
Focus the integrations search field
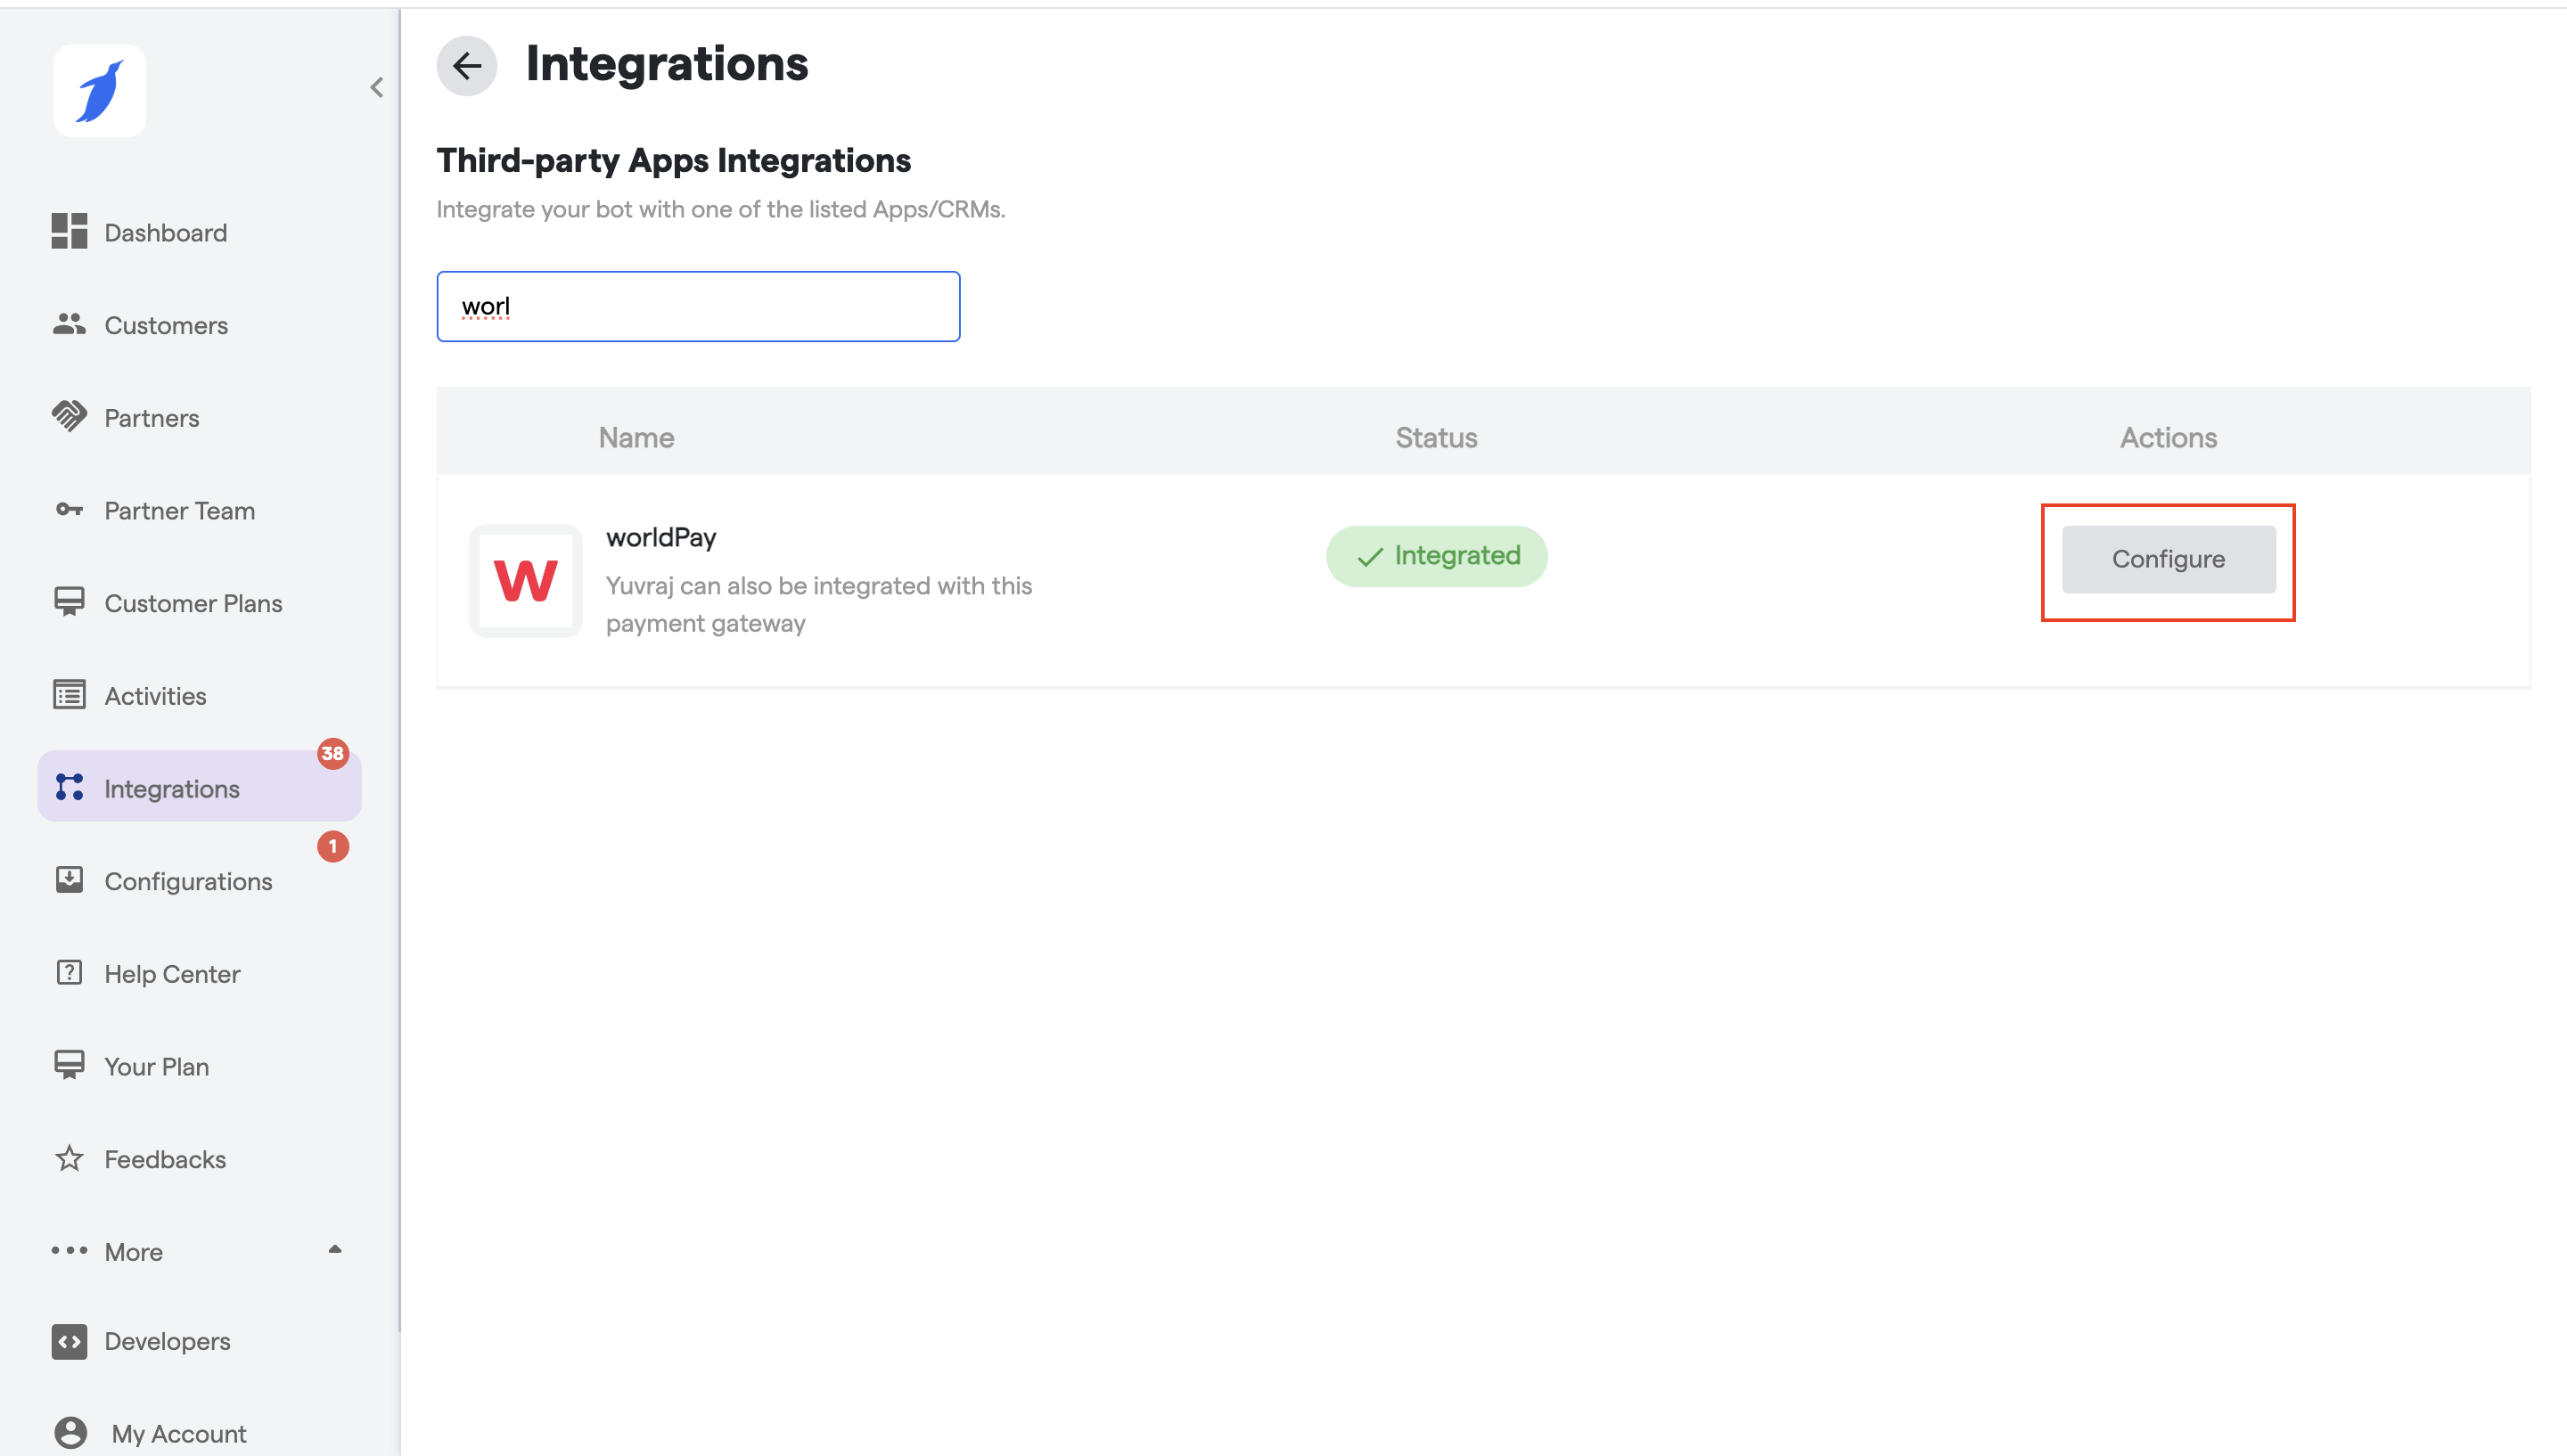[x=698, y=307]
